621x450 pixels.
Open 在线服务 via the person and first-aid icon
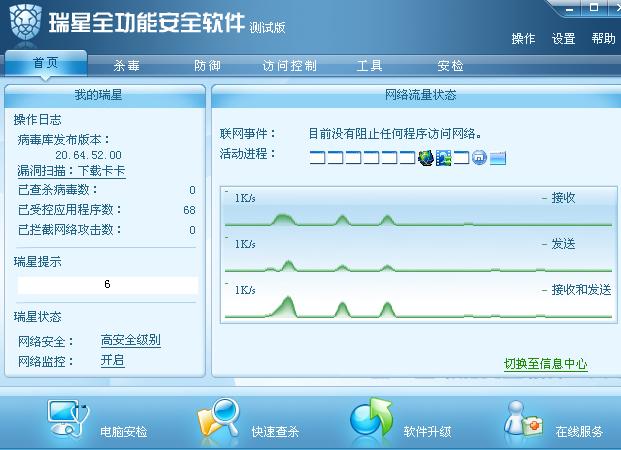pyautogui.click(x=524, y=419)
